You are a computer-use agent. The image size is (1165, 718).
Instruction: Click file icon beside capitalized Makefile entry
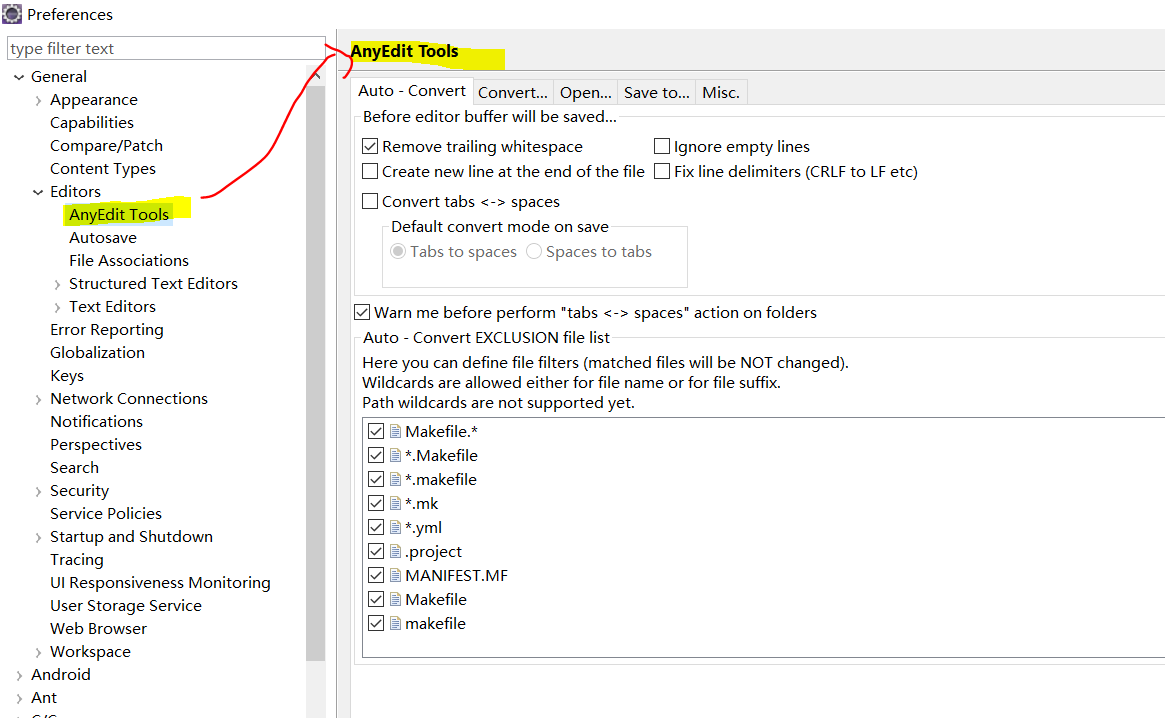point(395,599)
